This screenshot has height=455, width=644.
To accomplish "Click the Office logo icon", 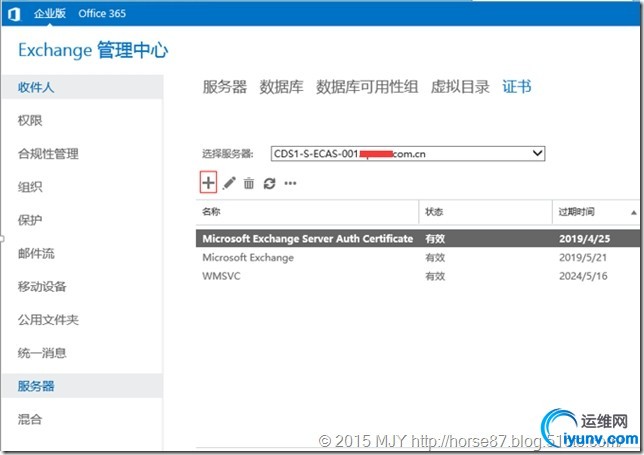I will point(14,14).
